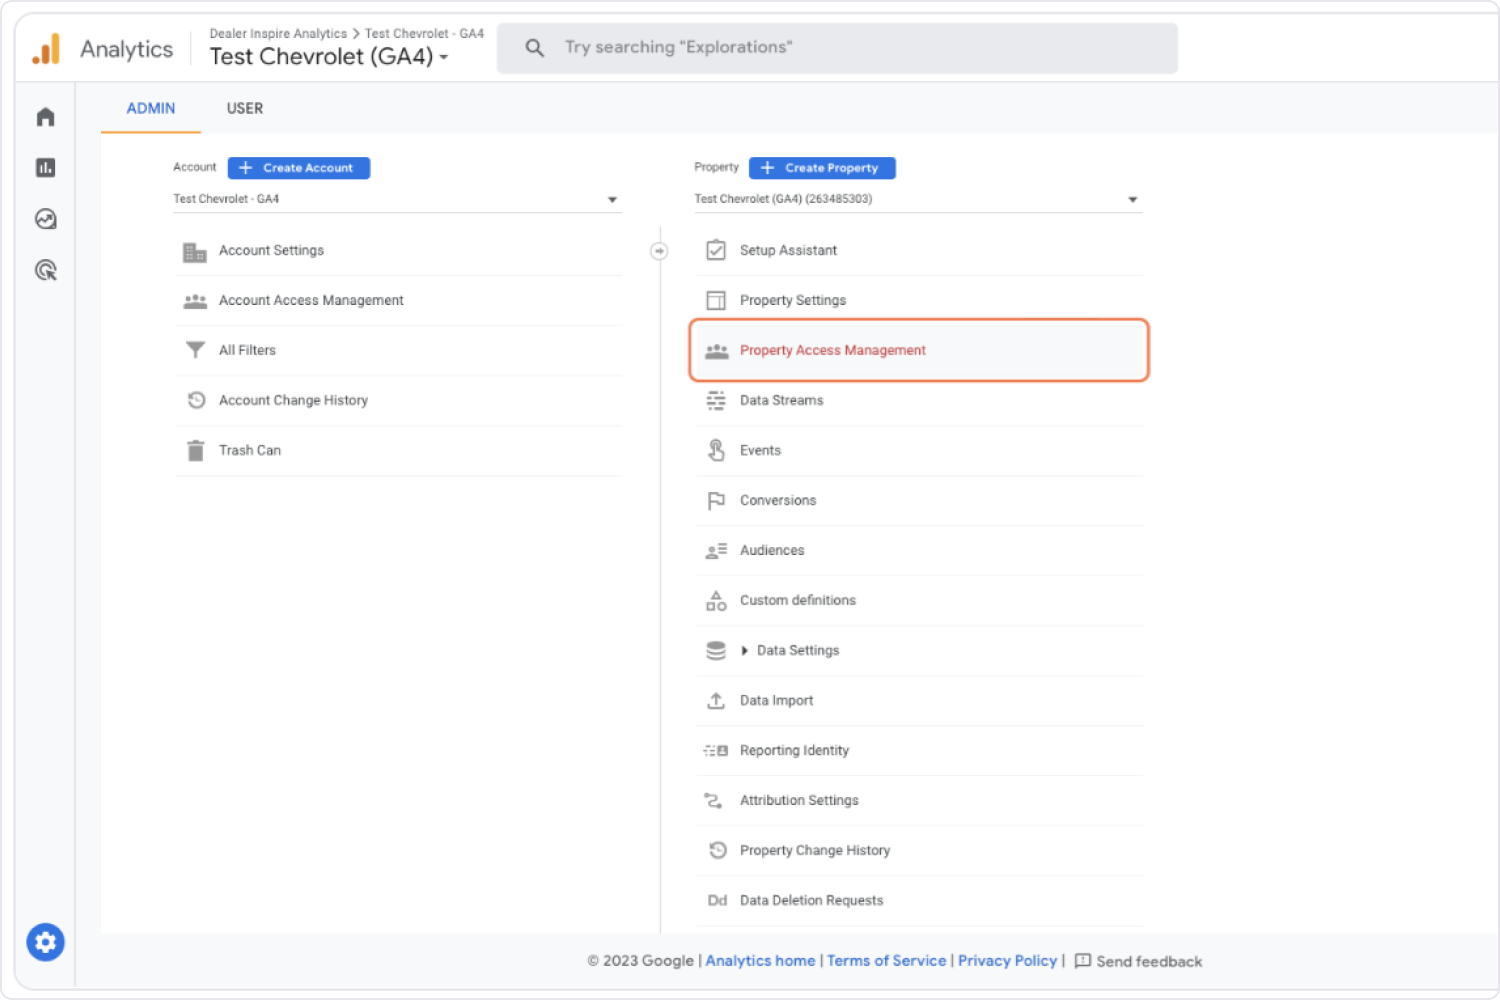This screenshot has height=1000, width=1500.
Task: Click the Reporting Identity icon
Action: pyautogui.click(x=716, y=751)
